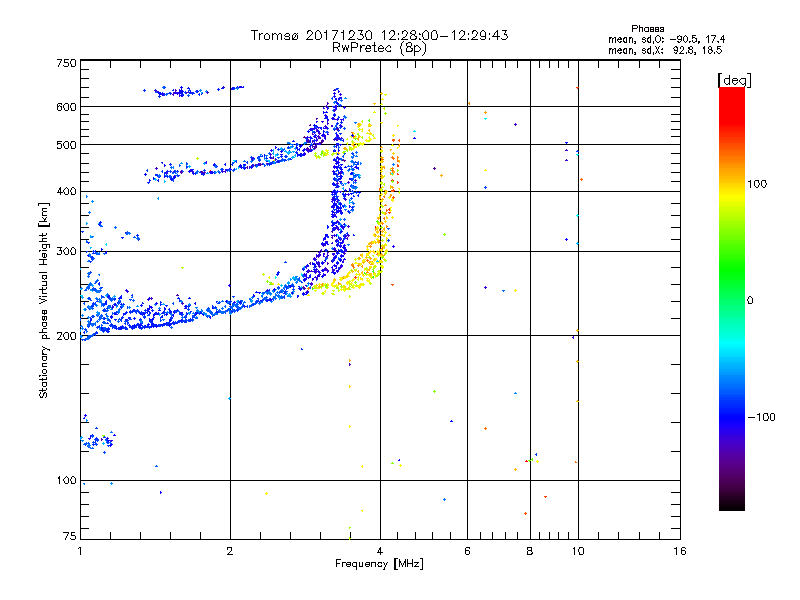Click the black bottom of the phase colorbar
800x600 pixels.
(x=732, y=503)
